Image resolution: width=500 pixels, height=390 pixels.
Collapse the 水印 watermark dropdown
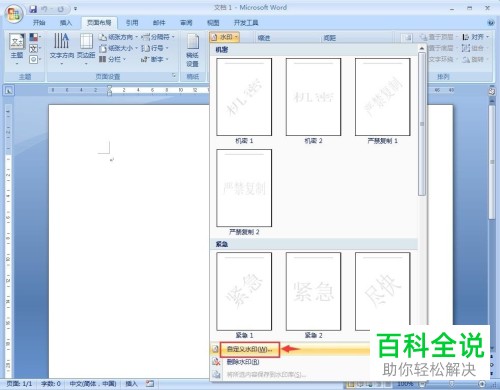[x=224, y=37]
